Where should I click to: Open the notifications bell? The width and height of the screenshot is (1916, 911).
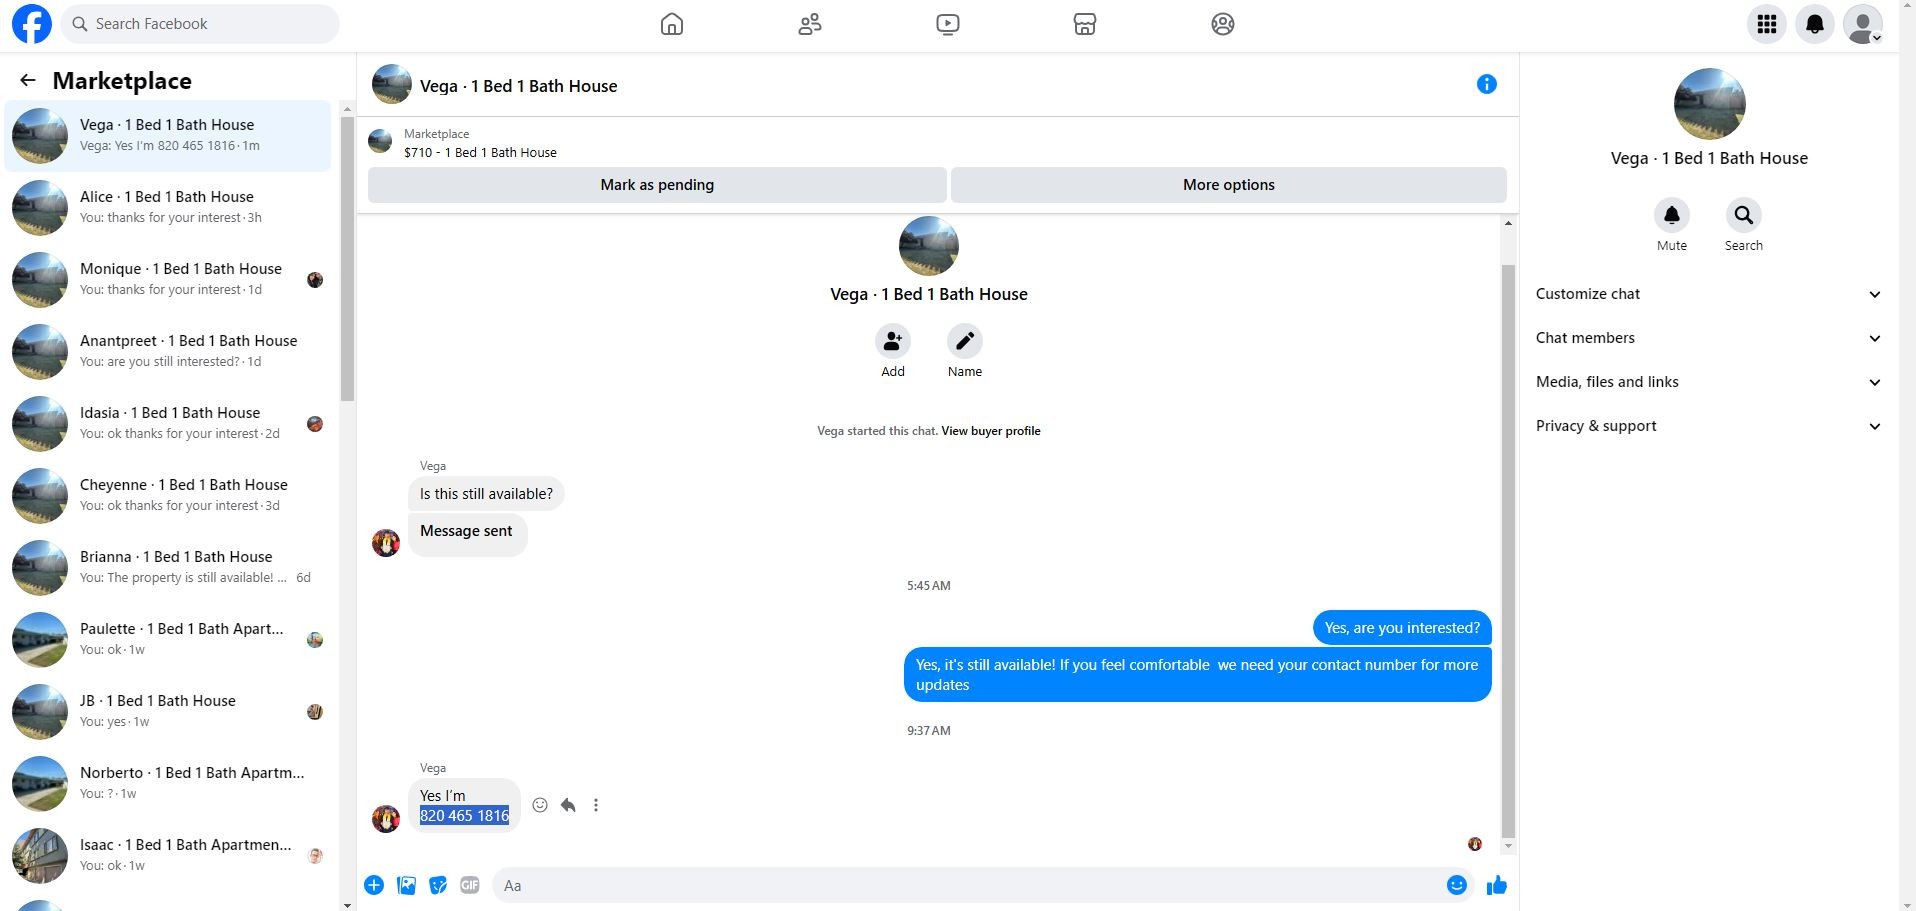tap(1815, 24)
